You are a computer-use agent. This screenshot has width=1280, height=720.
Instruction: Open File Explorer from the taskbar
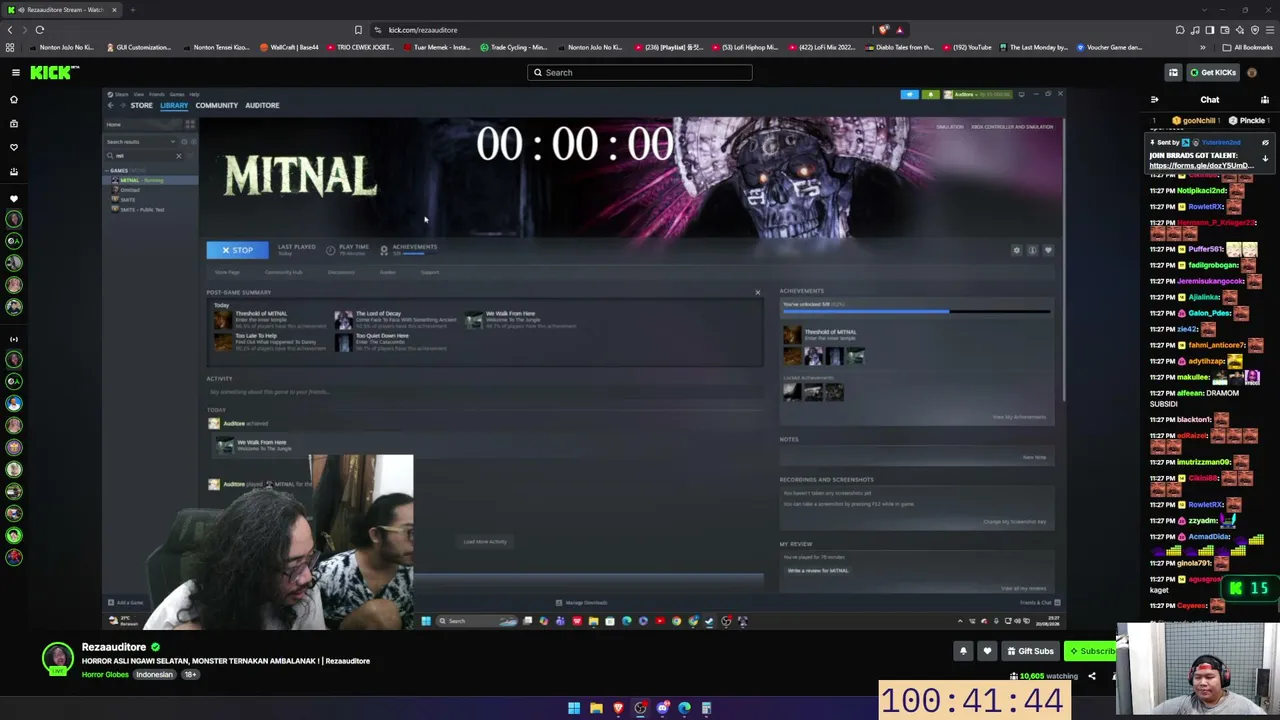[x=596, y=708]
